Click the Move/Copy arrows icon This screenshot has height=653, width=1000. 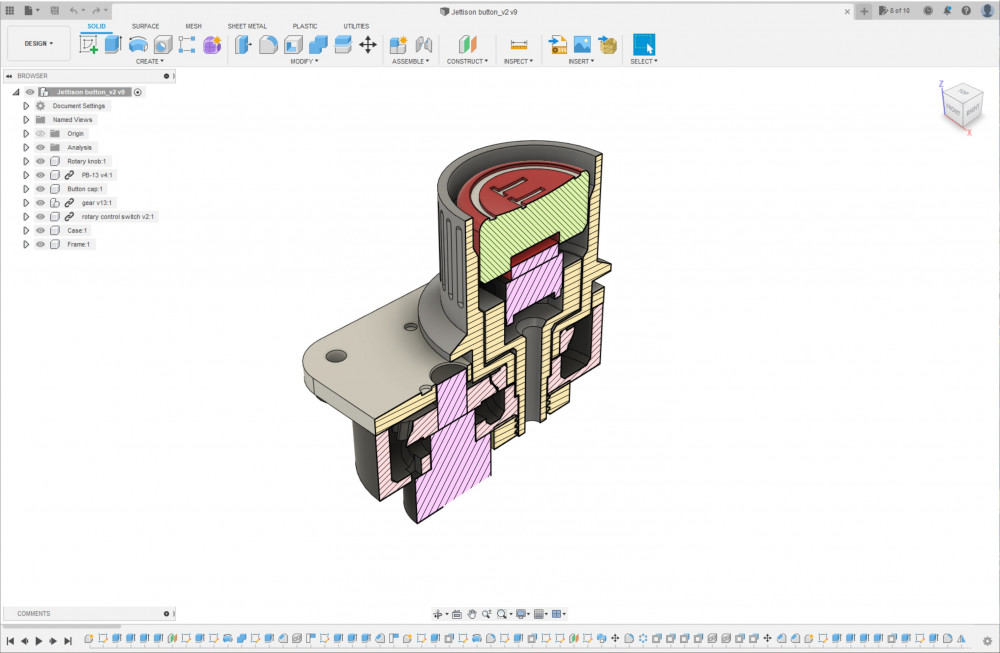[368, 45]
